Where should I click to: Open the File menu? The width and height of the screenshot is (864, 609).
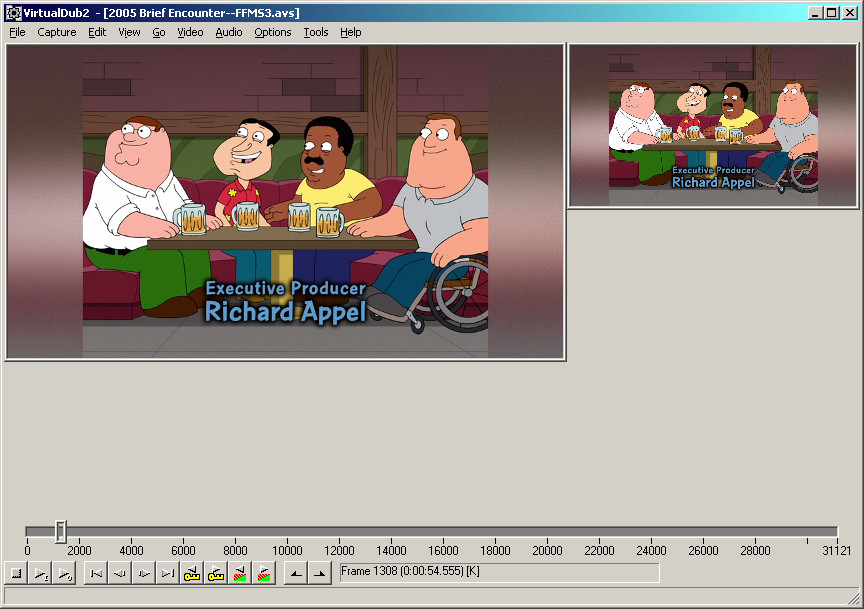point(17,33)
